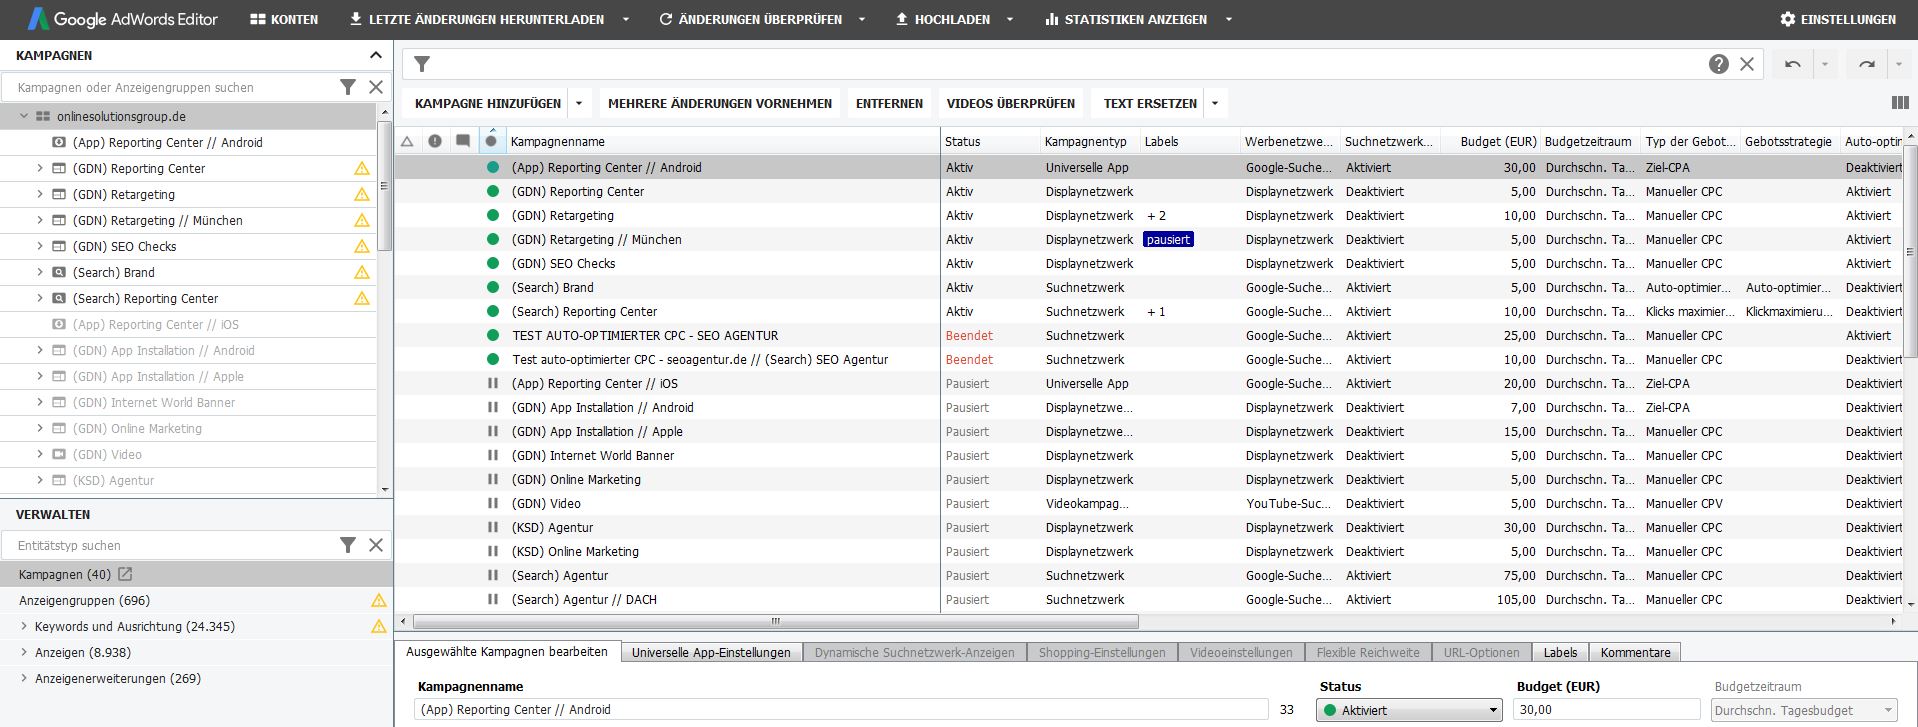The image size is (1918, 727).
Task: Click Entfernen button
Action: click(x=889, y=103)
